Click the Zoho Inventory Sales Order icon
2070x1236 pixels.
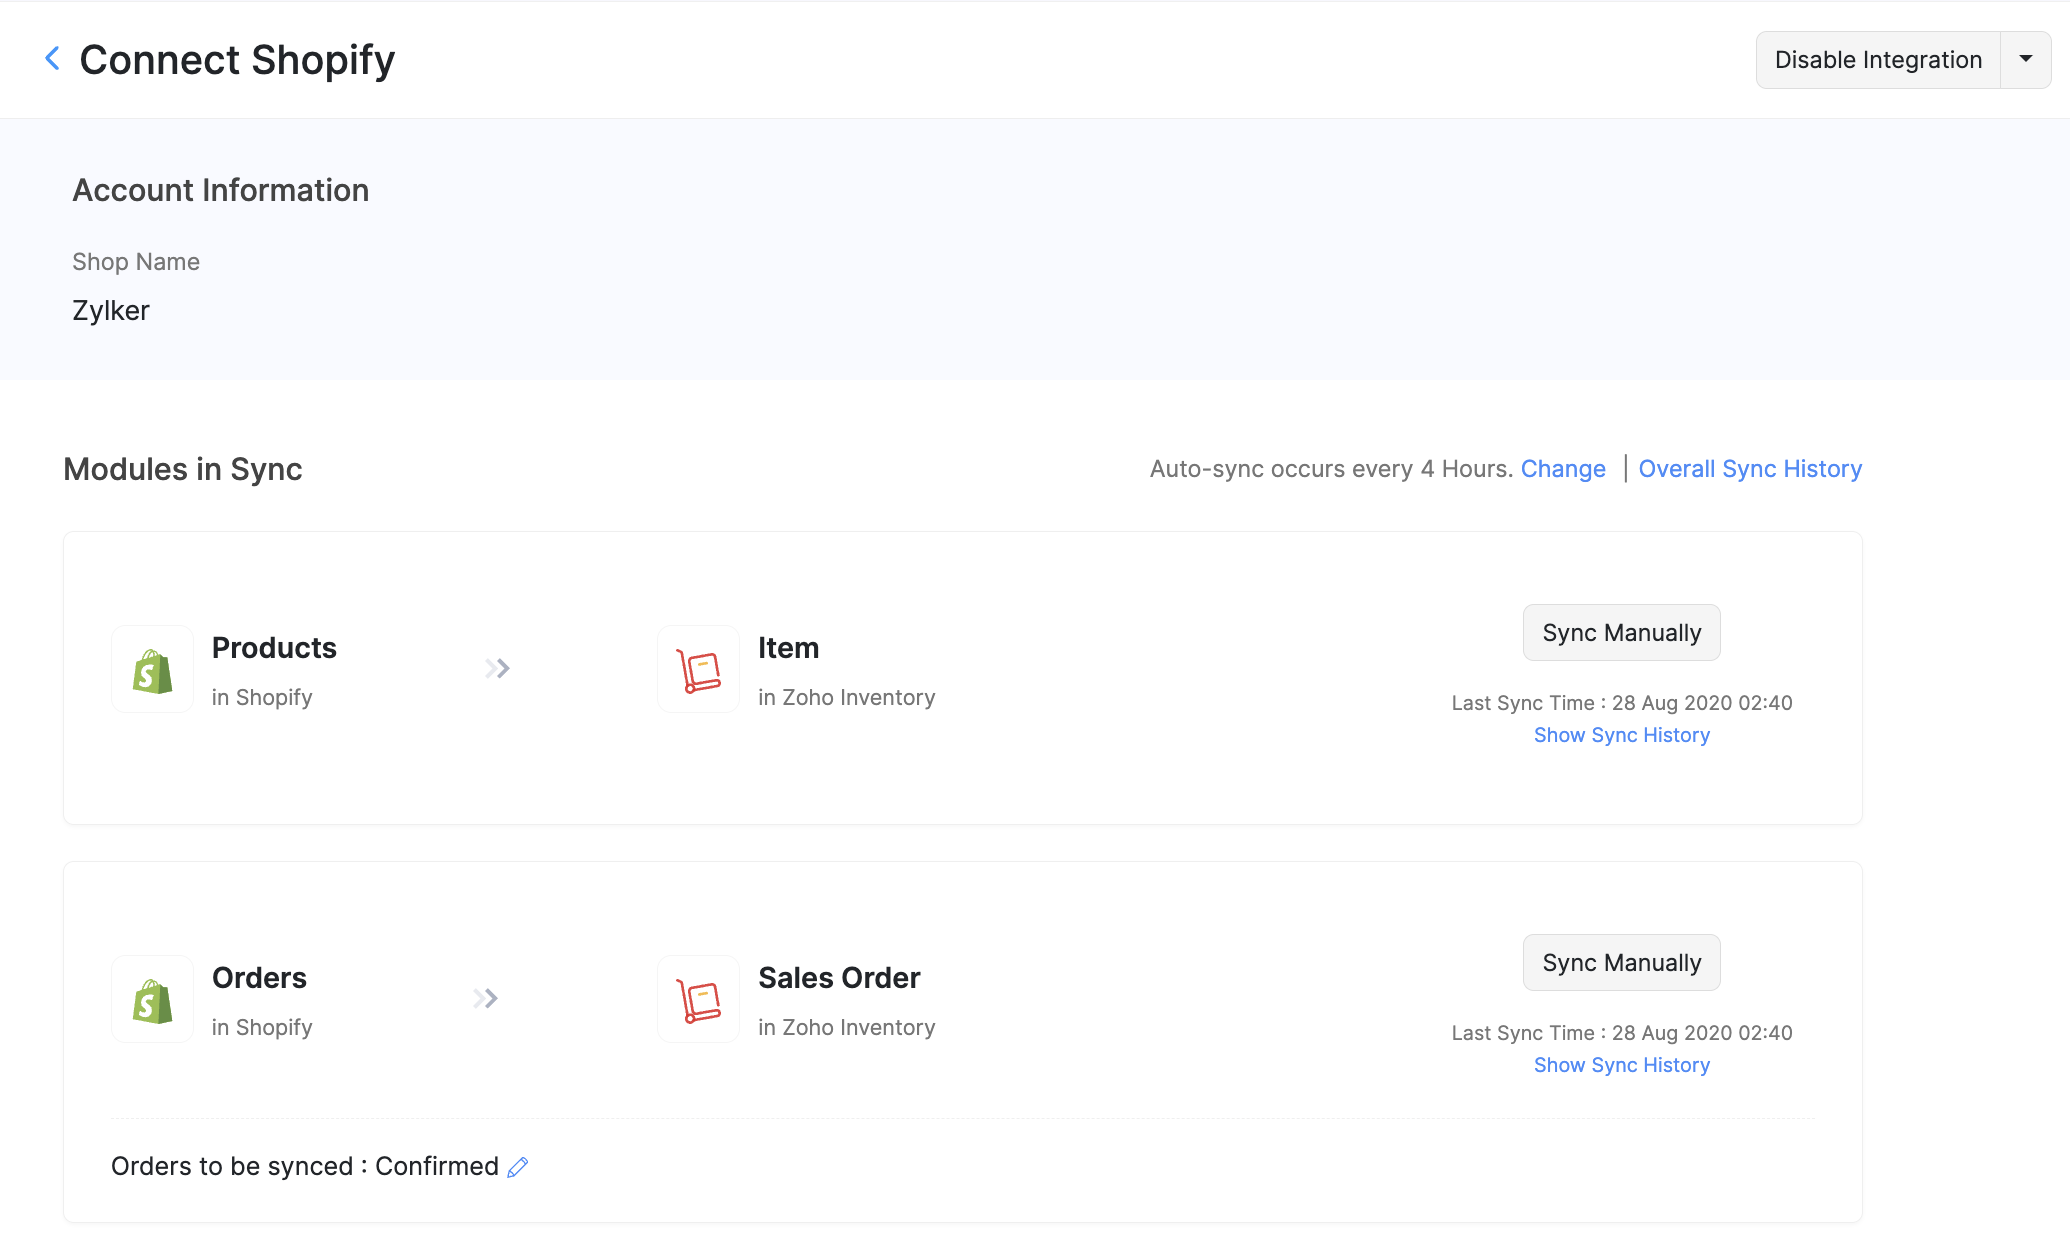698,998
